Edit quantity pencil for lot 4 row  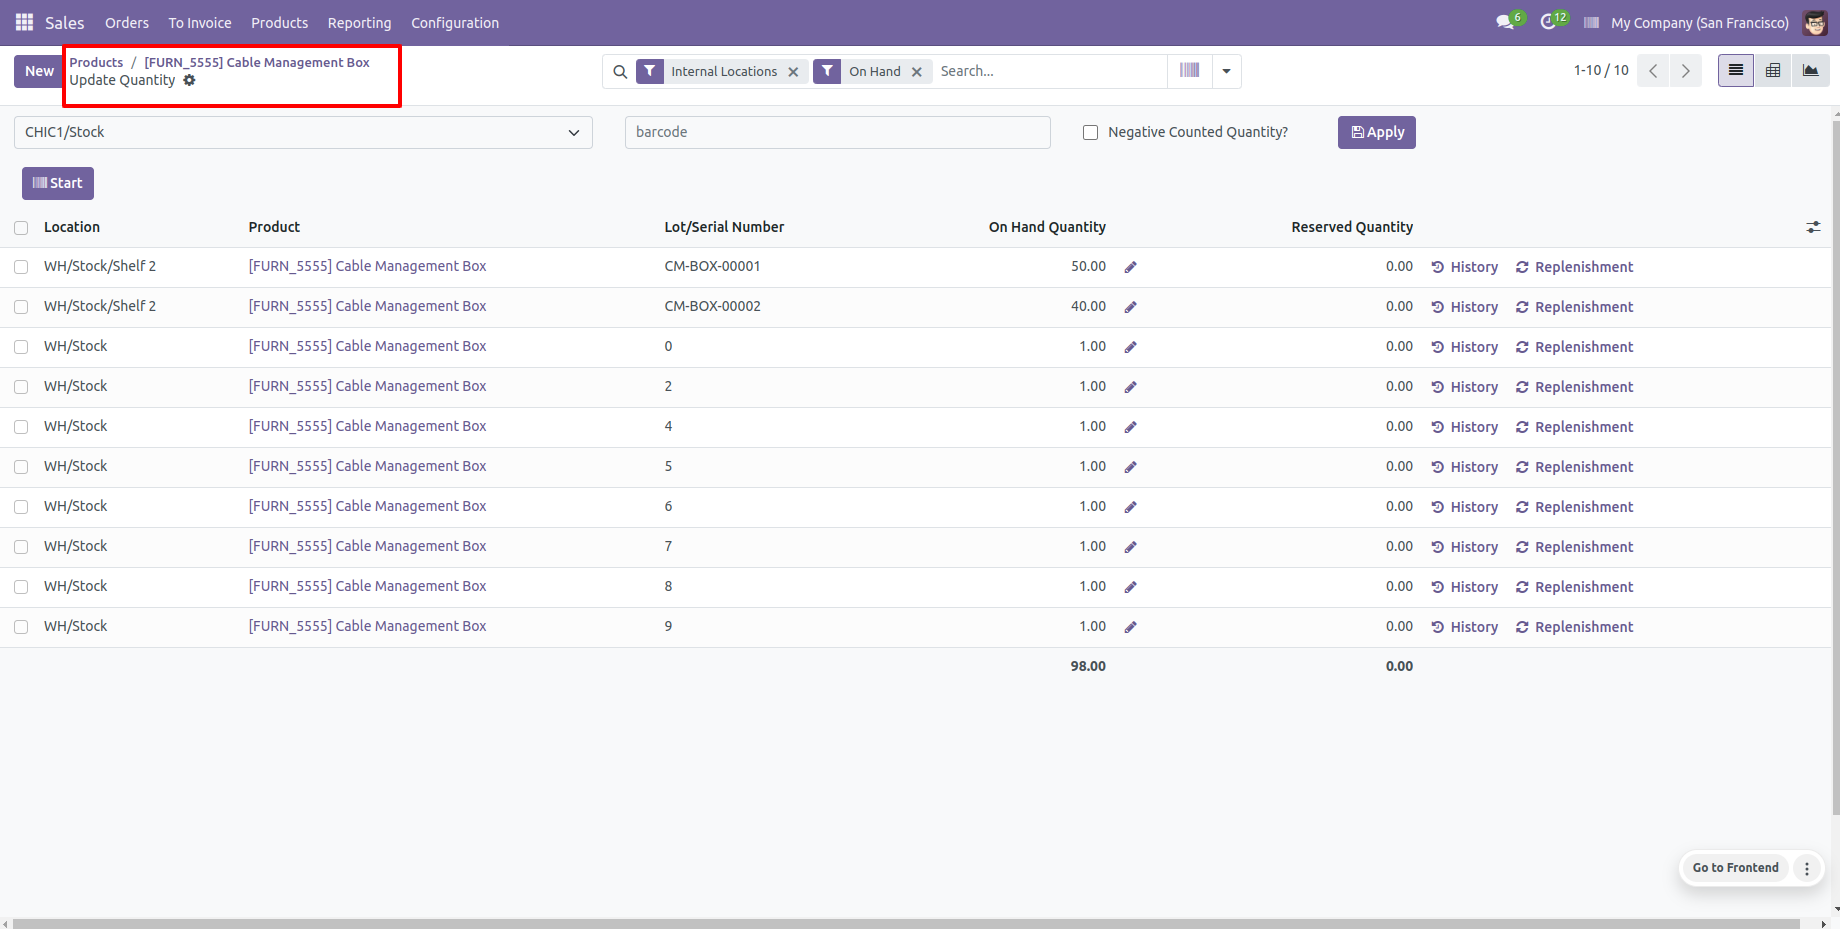(1130, 427)
